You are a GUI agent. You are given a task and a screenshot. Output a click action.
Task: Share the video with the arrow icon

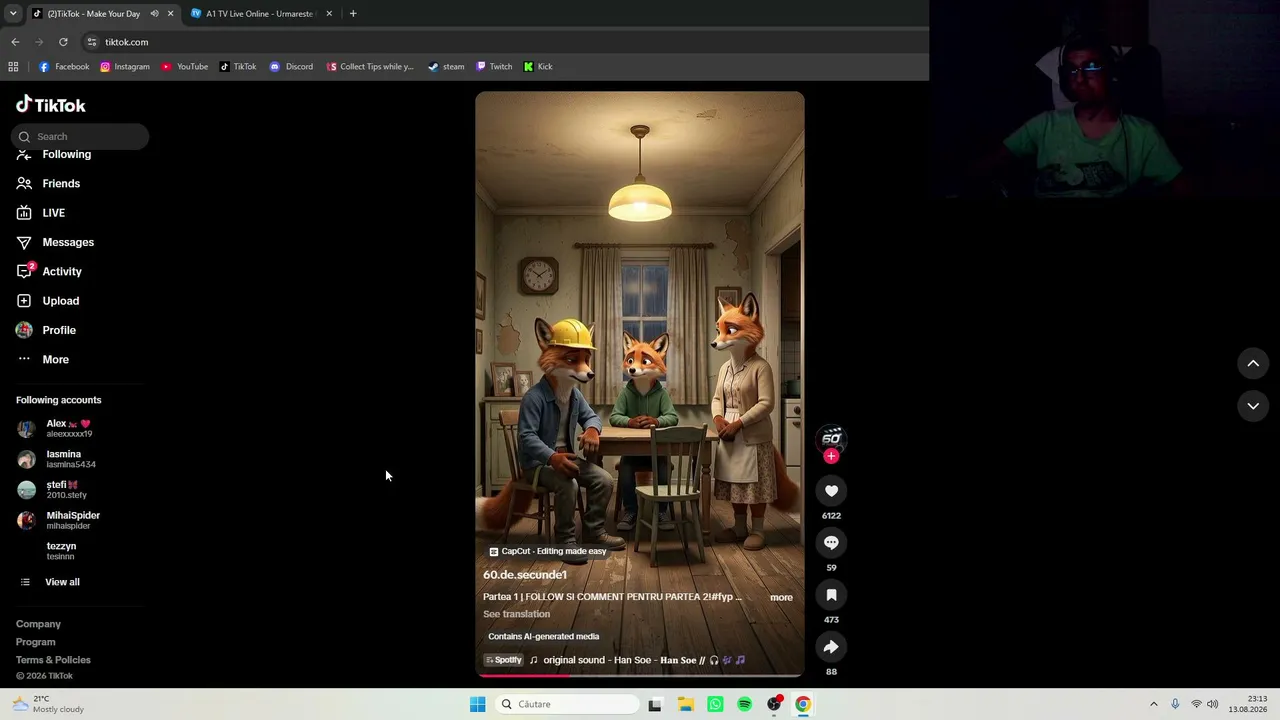(x=831, y=647)
